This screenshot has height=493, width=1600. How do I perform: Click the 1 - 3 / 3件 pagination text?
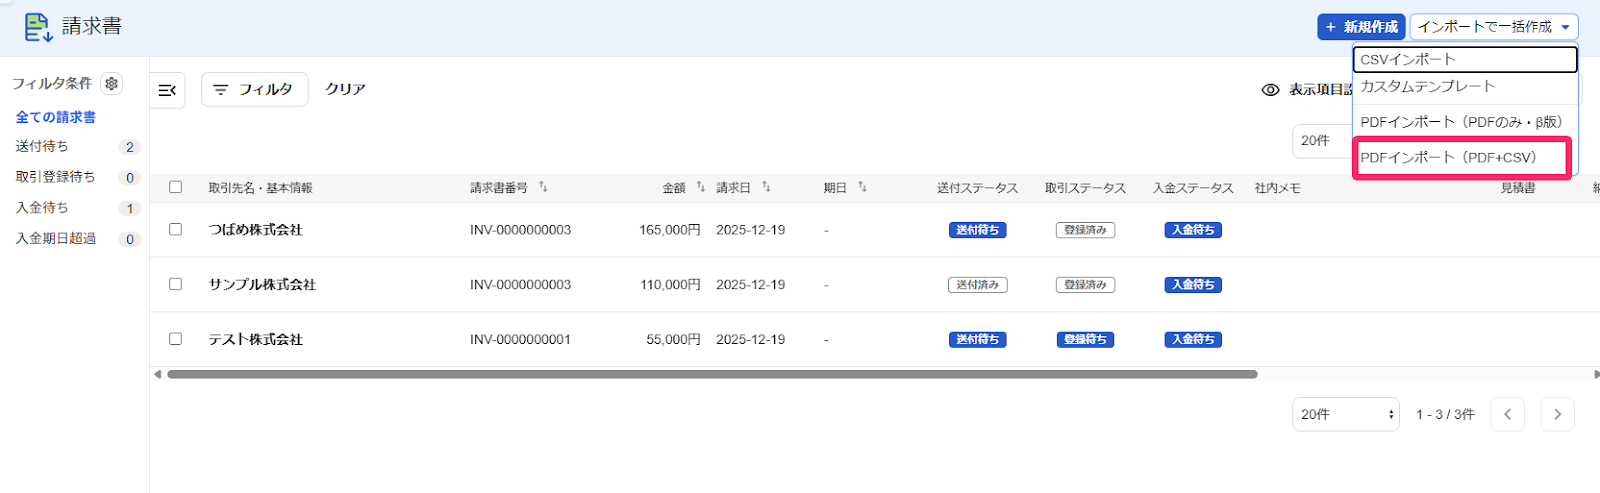click(1445, 414)
